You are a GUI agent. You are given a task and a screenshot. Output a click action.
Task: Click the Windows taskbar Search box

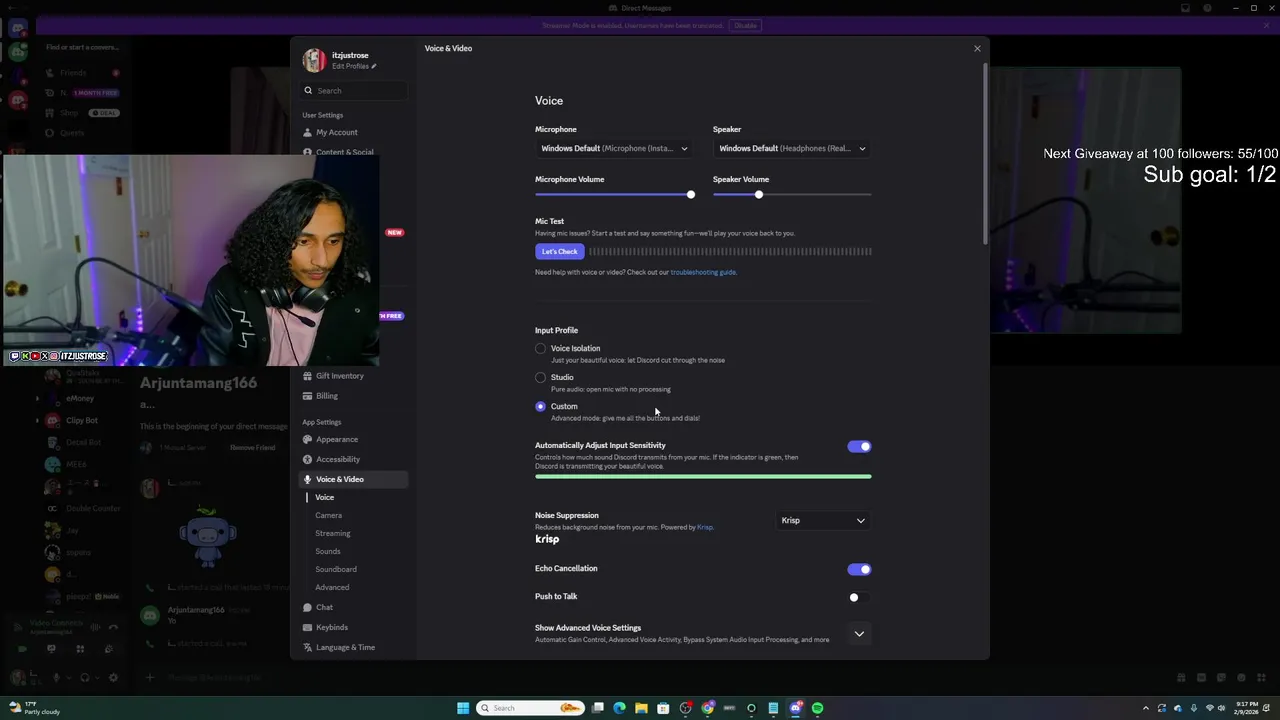click(531, 708)
